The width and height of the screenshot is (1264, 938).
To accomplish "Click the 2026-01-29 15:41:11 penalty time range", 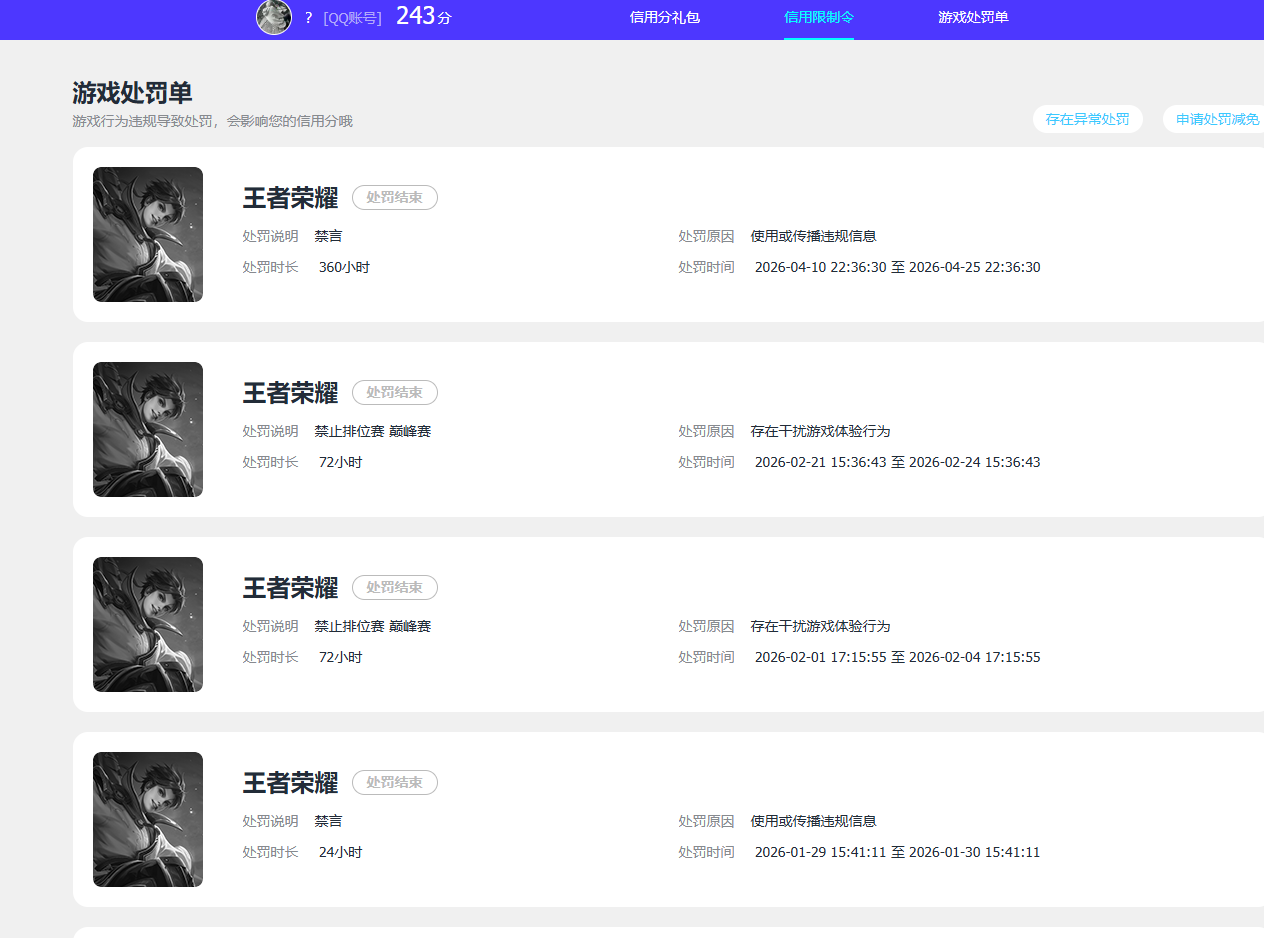I will (897, 853).
